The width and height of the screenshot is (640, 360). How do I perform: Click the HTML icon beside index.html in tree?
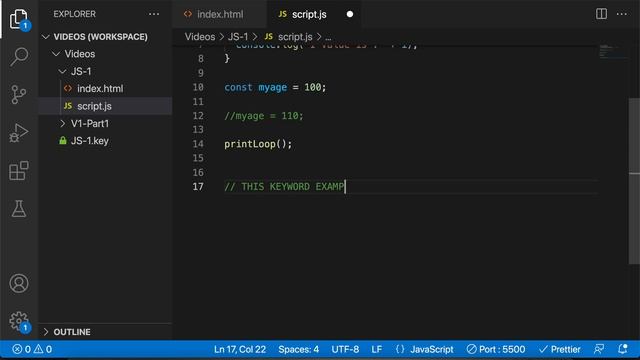point(68,89)
